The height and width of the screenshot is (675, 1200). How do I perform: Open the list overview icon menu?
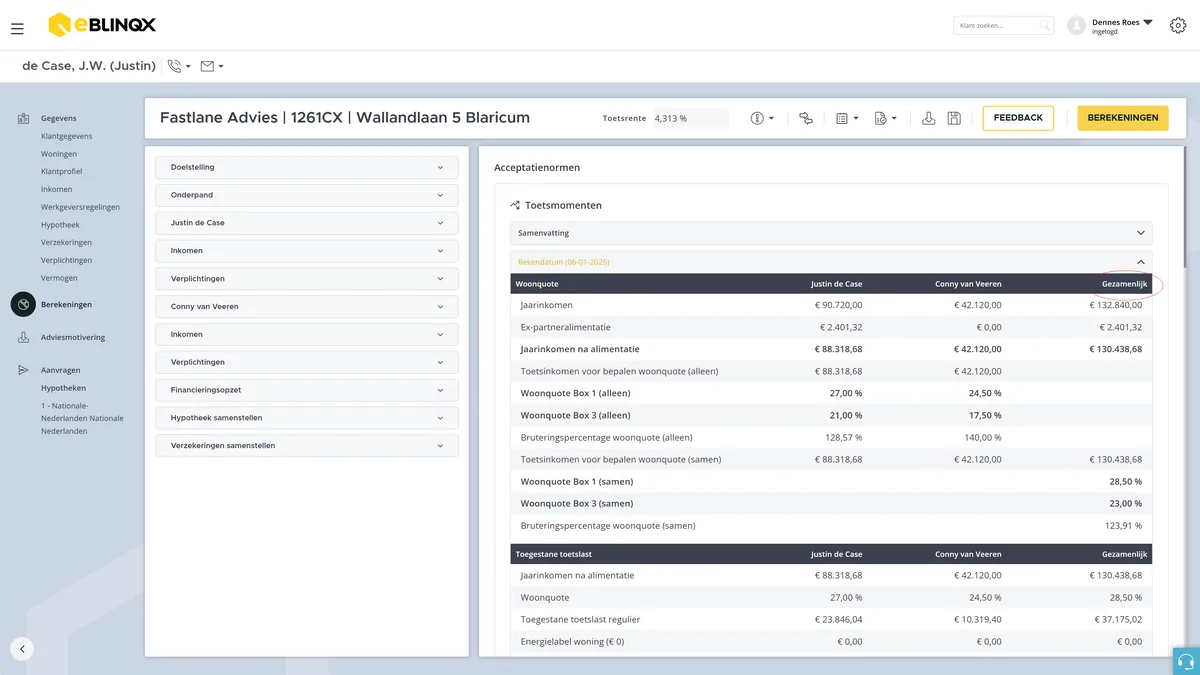[847, 118]
